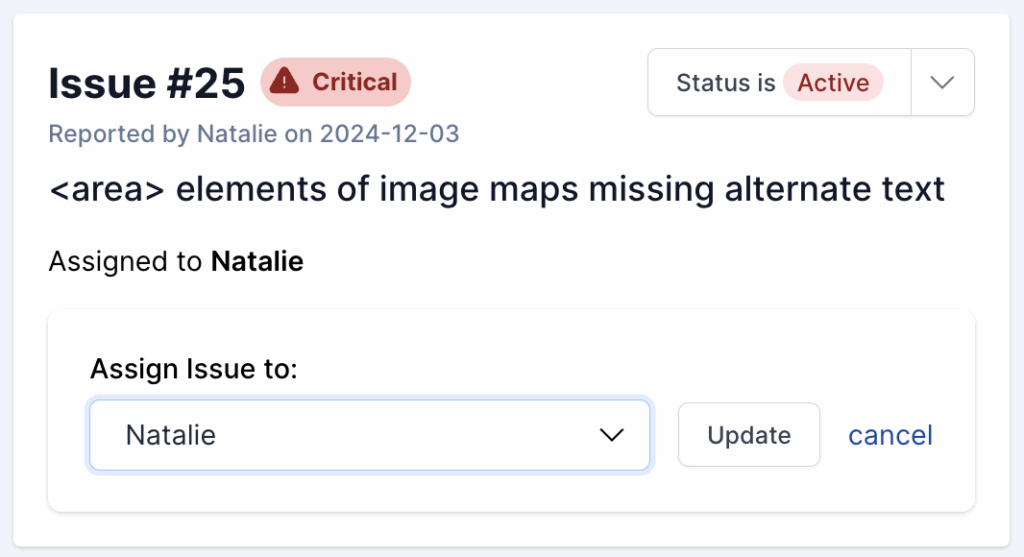Viewport: 1024px width, 557px height.
Task: Click the arrow icon inside the assignee select
Action: click(x=610, y=435)
